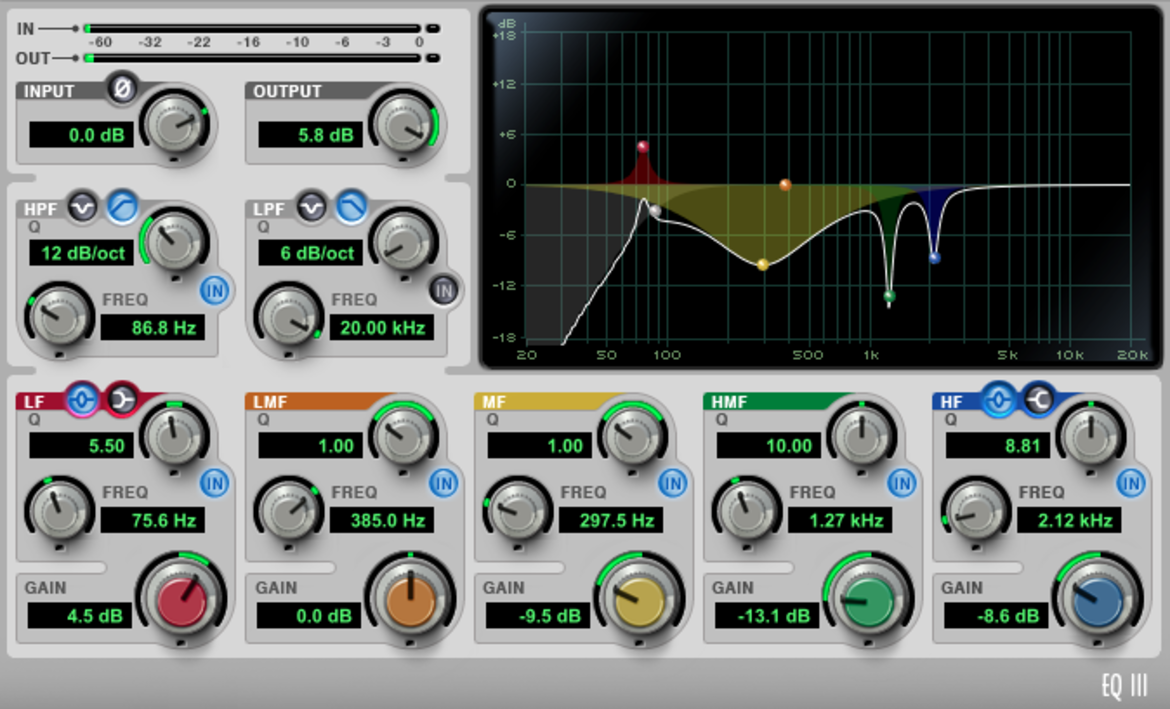The image size is (1170, 709).
Task: Select the output level field showing 5.8 dB
Action: click(310, 135)
